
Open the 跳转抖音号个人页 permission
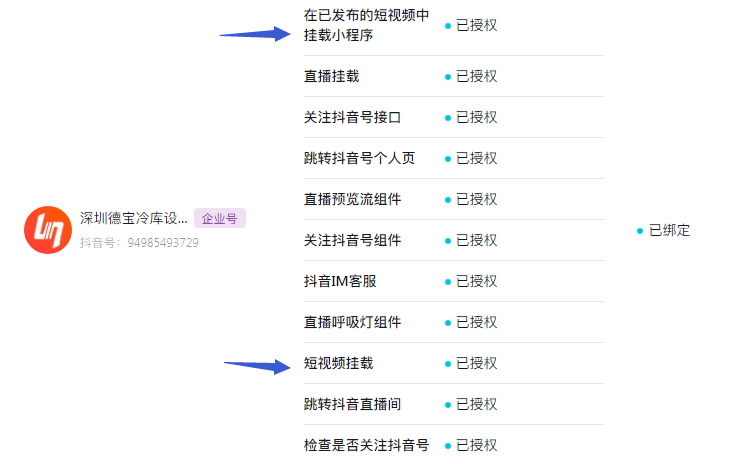[359, 158]
